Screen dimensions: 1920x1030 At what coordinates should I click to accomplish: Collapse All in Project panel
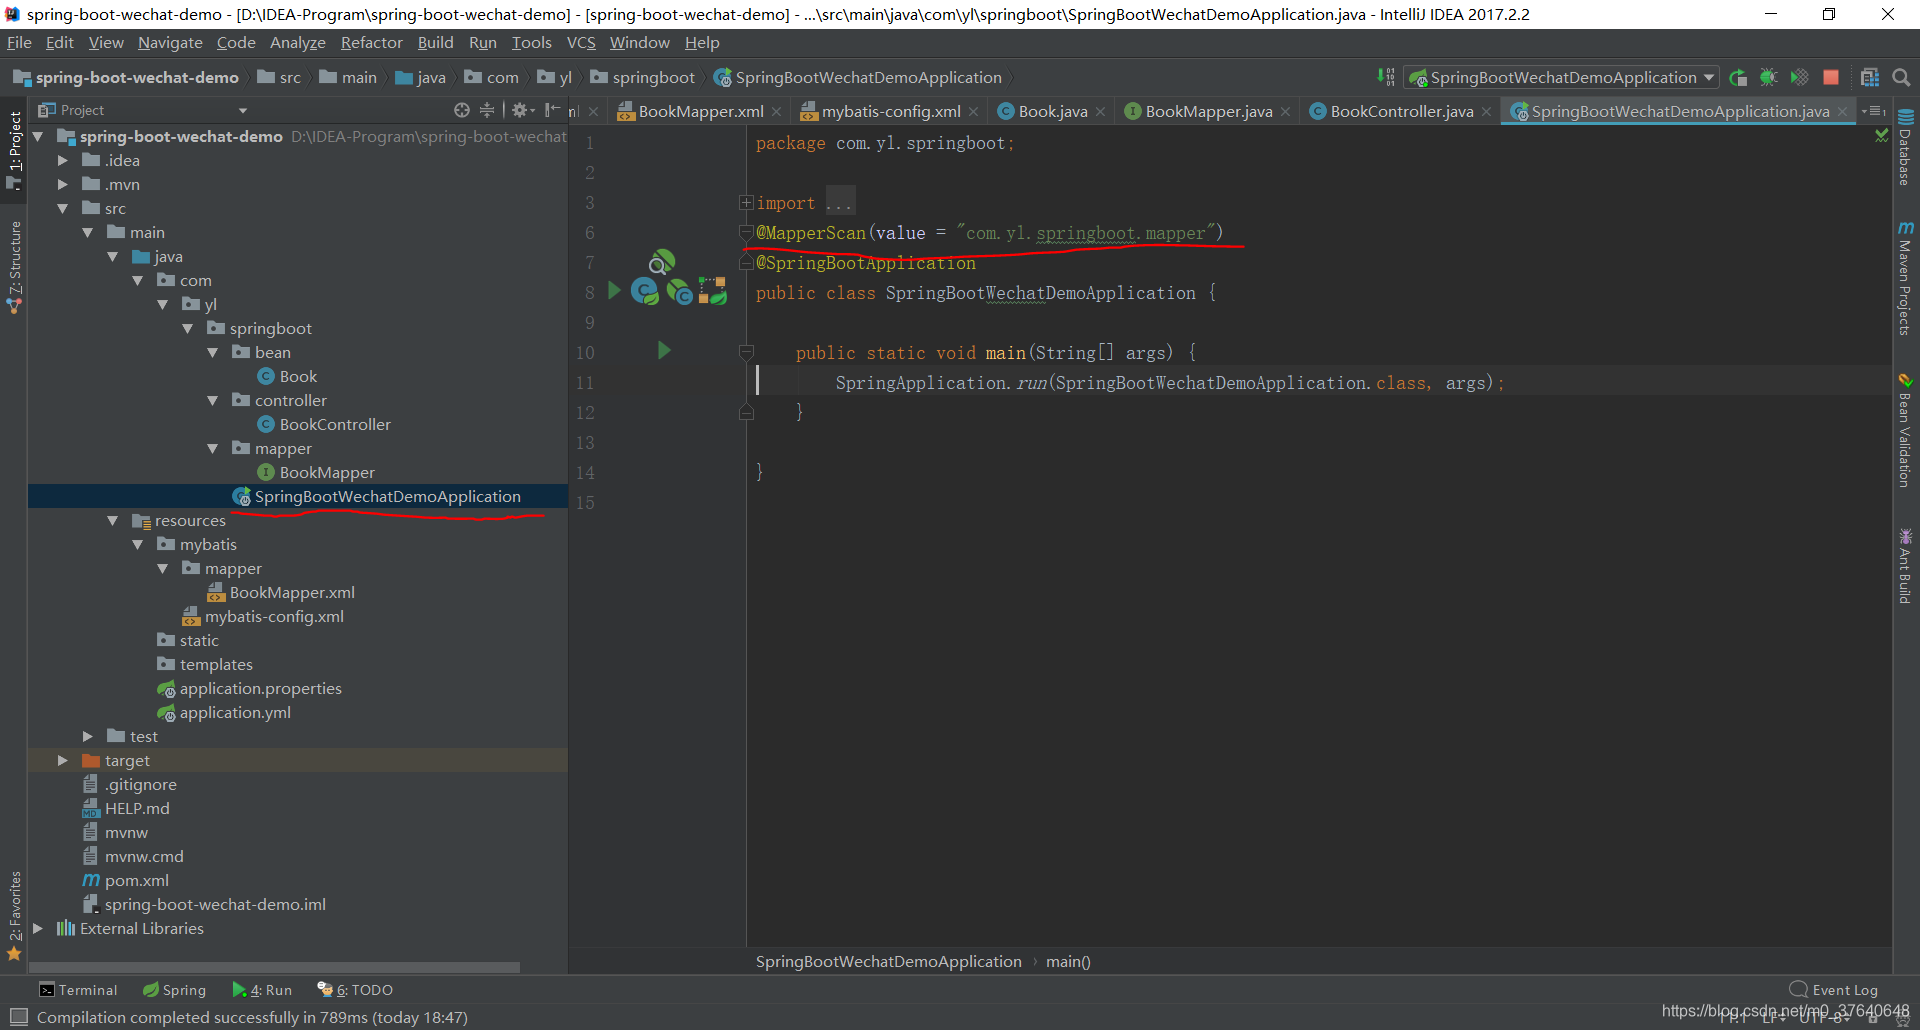pyautogui.click(x=487, y=110)
